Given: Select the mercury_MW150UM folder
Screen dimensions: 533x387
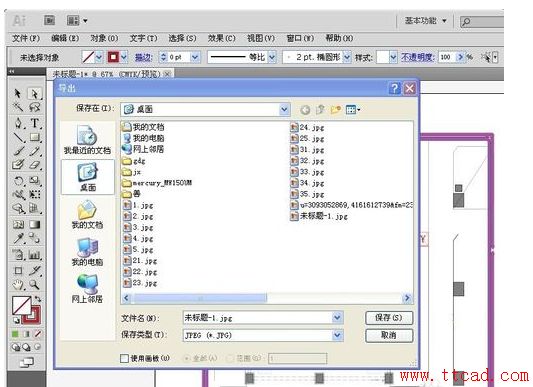Looking at the screenshot, I should [157, 183].
